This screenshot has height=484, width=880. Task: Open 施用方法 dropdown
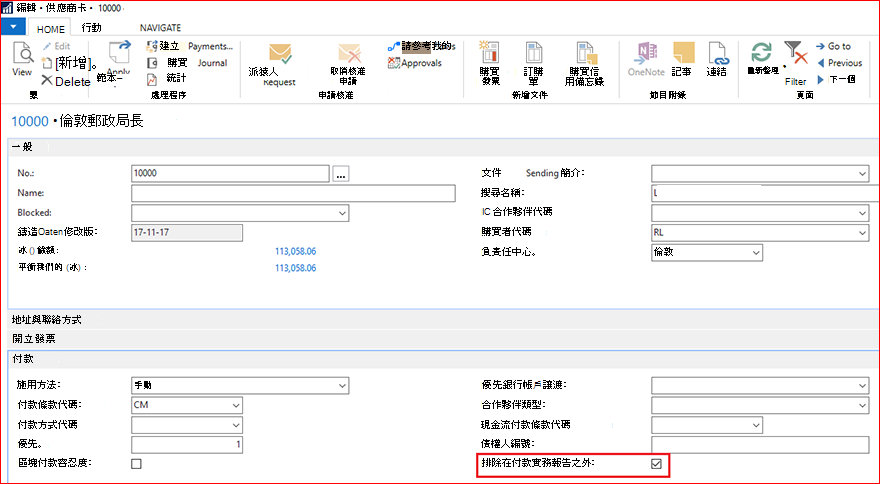[x=342, y=386]
